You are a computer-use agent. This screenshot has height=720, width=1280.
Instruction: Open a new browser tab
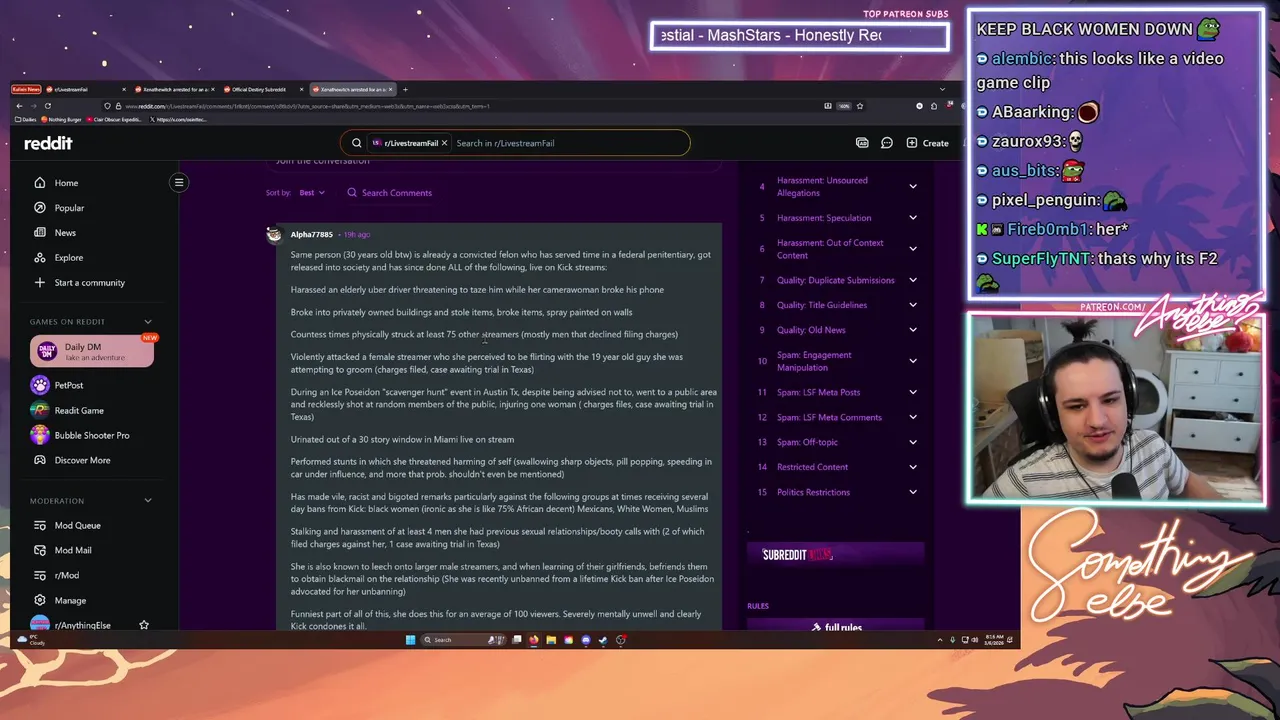[405, 89]
